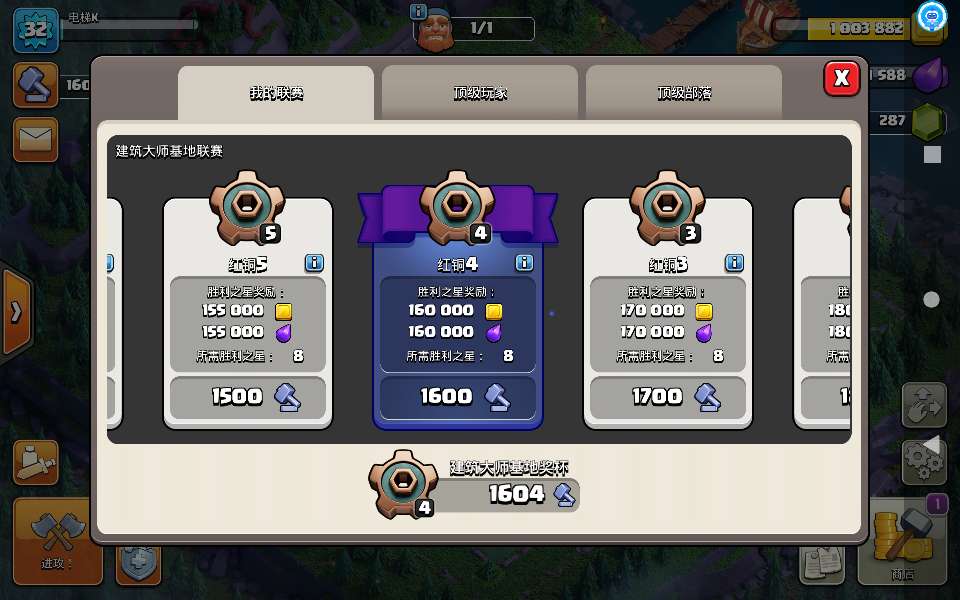Open the settings gears icon
This screenshot has width=960, height=600.
pyautogui.click(x=924, y=462)
